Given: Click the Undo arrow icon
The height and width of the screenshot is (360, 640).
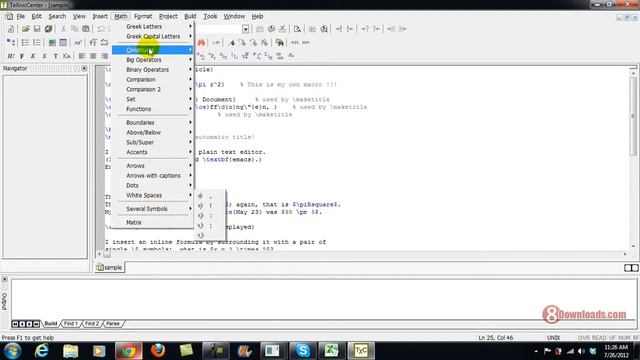Looking at the screenshot, I should point(100,29).
